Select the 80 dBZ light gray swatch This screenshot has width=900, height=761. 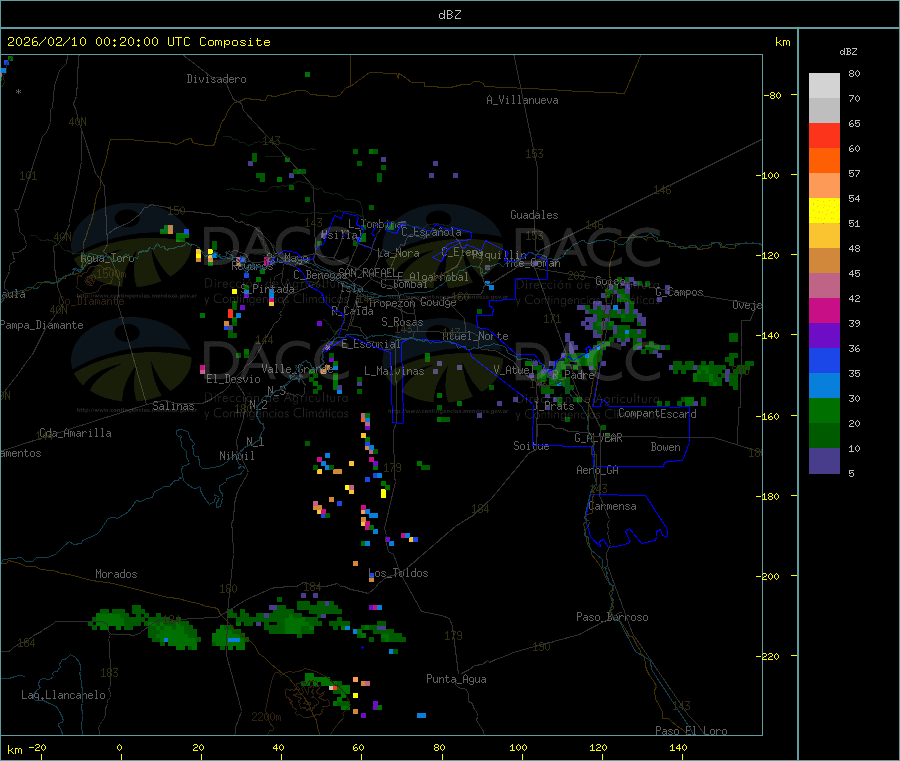(x=824, y=86)
